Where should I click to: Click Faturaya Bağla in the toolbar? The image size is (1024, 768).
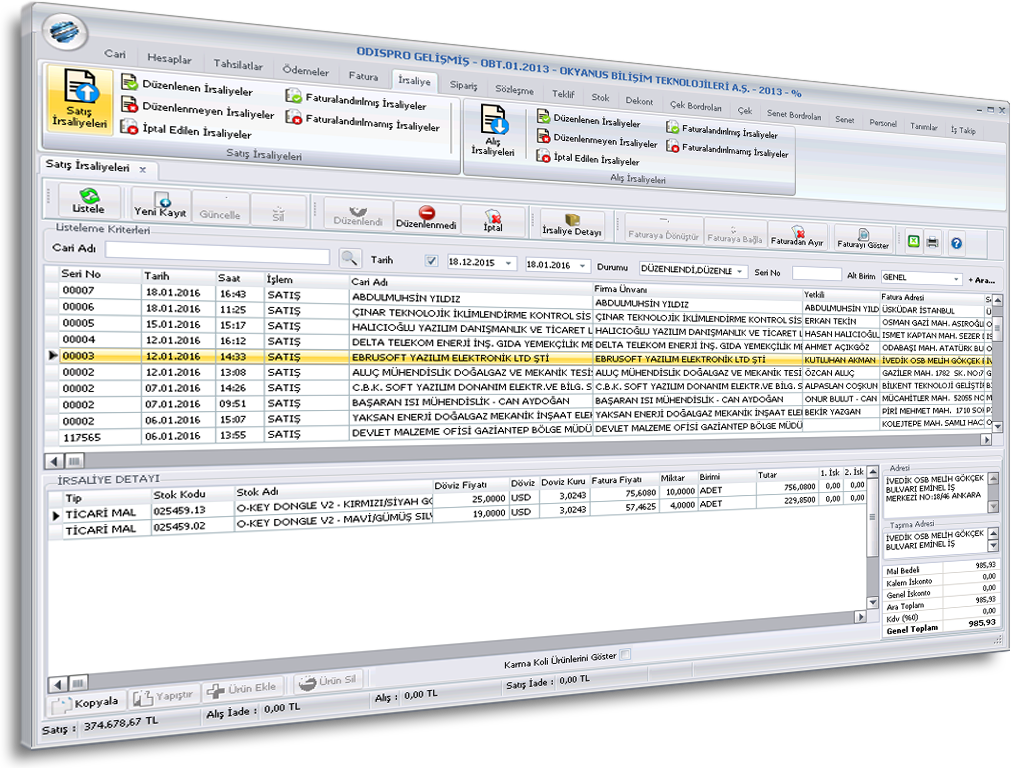tap(735, 233)
